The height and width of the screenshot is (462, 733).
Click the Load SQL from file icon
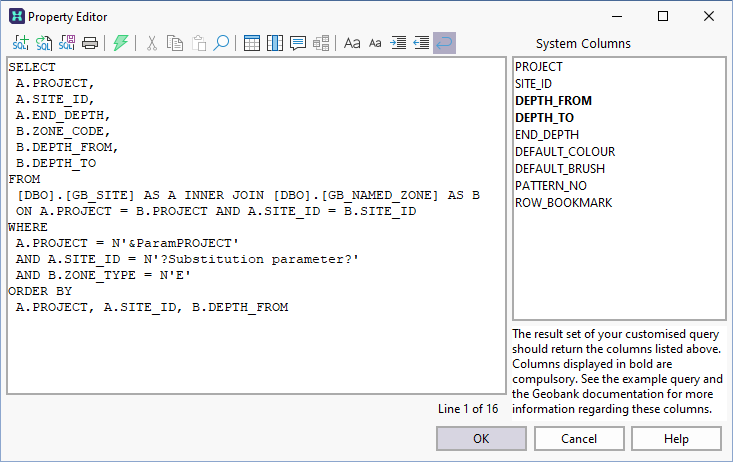[x=44, y=43]
